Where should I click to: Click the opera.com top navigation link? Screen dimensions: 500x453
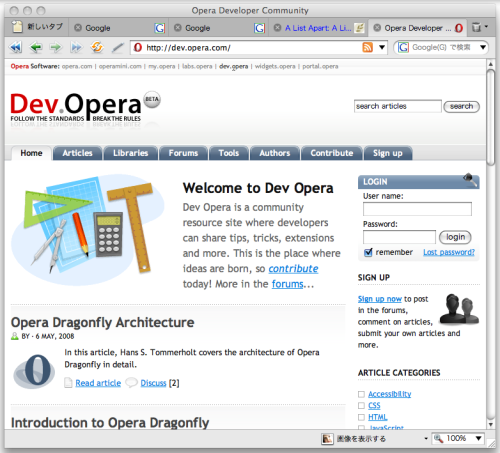tap(77, 66)
